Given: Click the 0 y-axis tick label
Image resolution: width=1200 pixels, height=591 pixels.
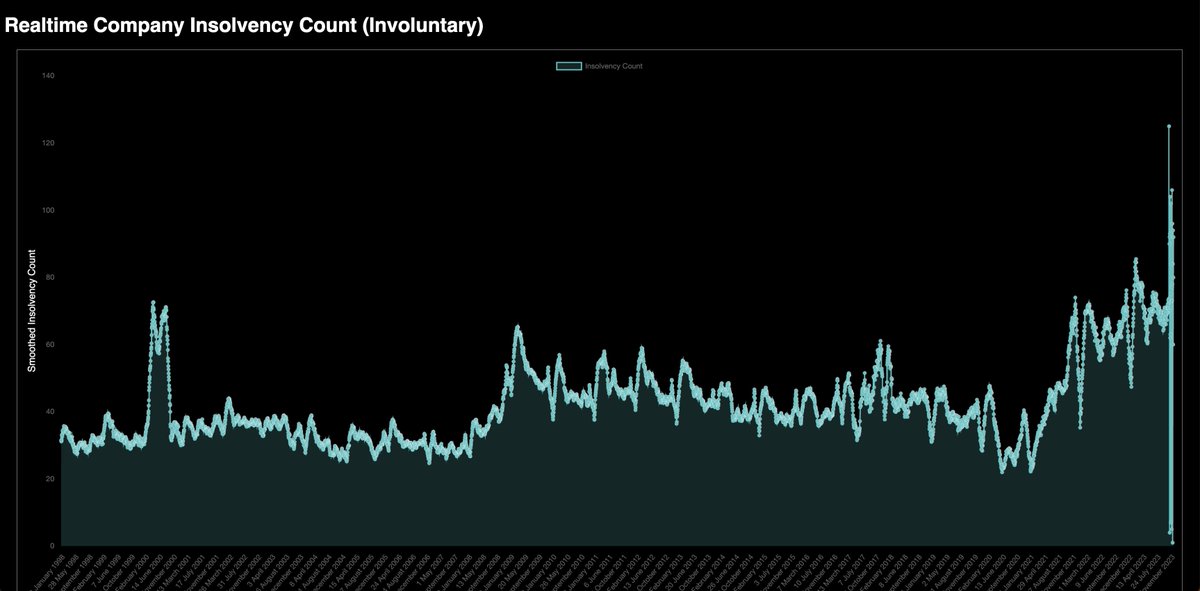Looking at the screenshot, I should (52, 545).
